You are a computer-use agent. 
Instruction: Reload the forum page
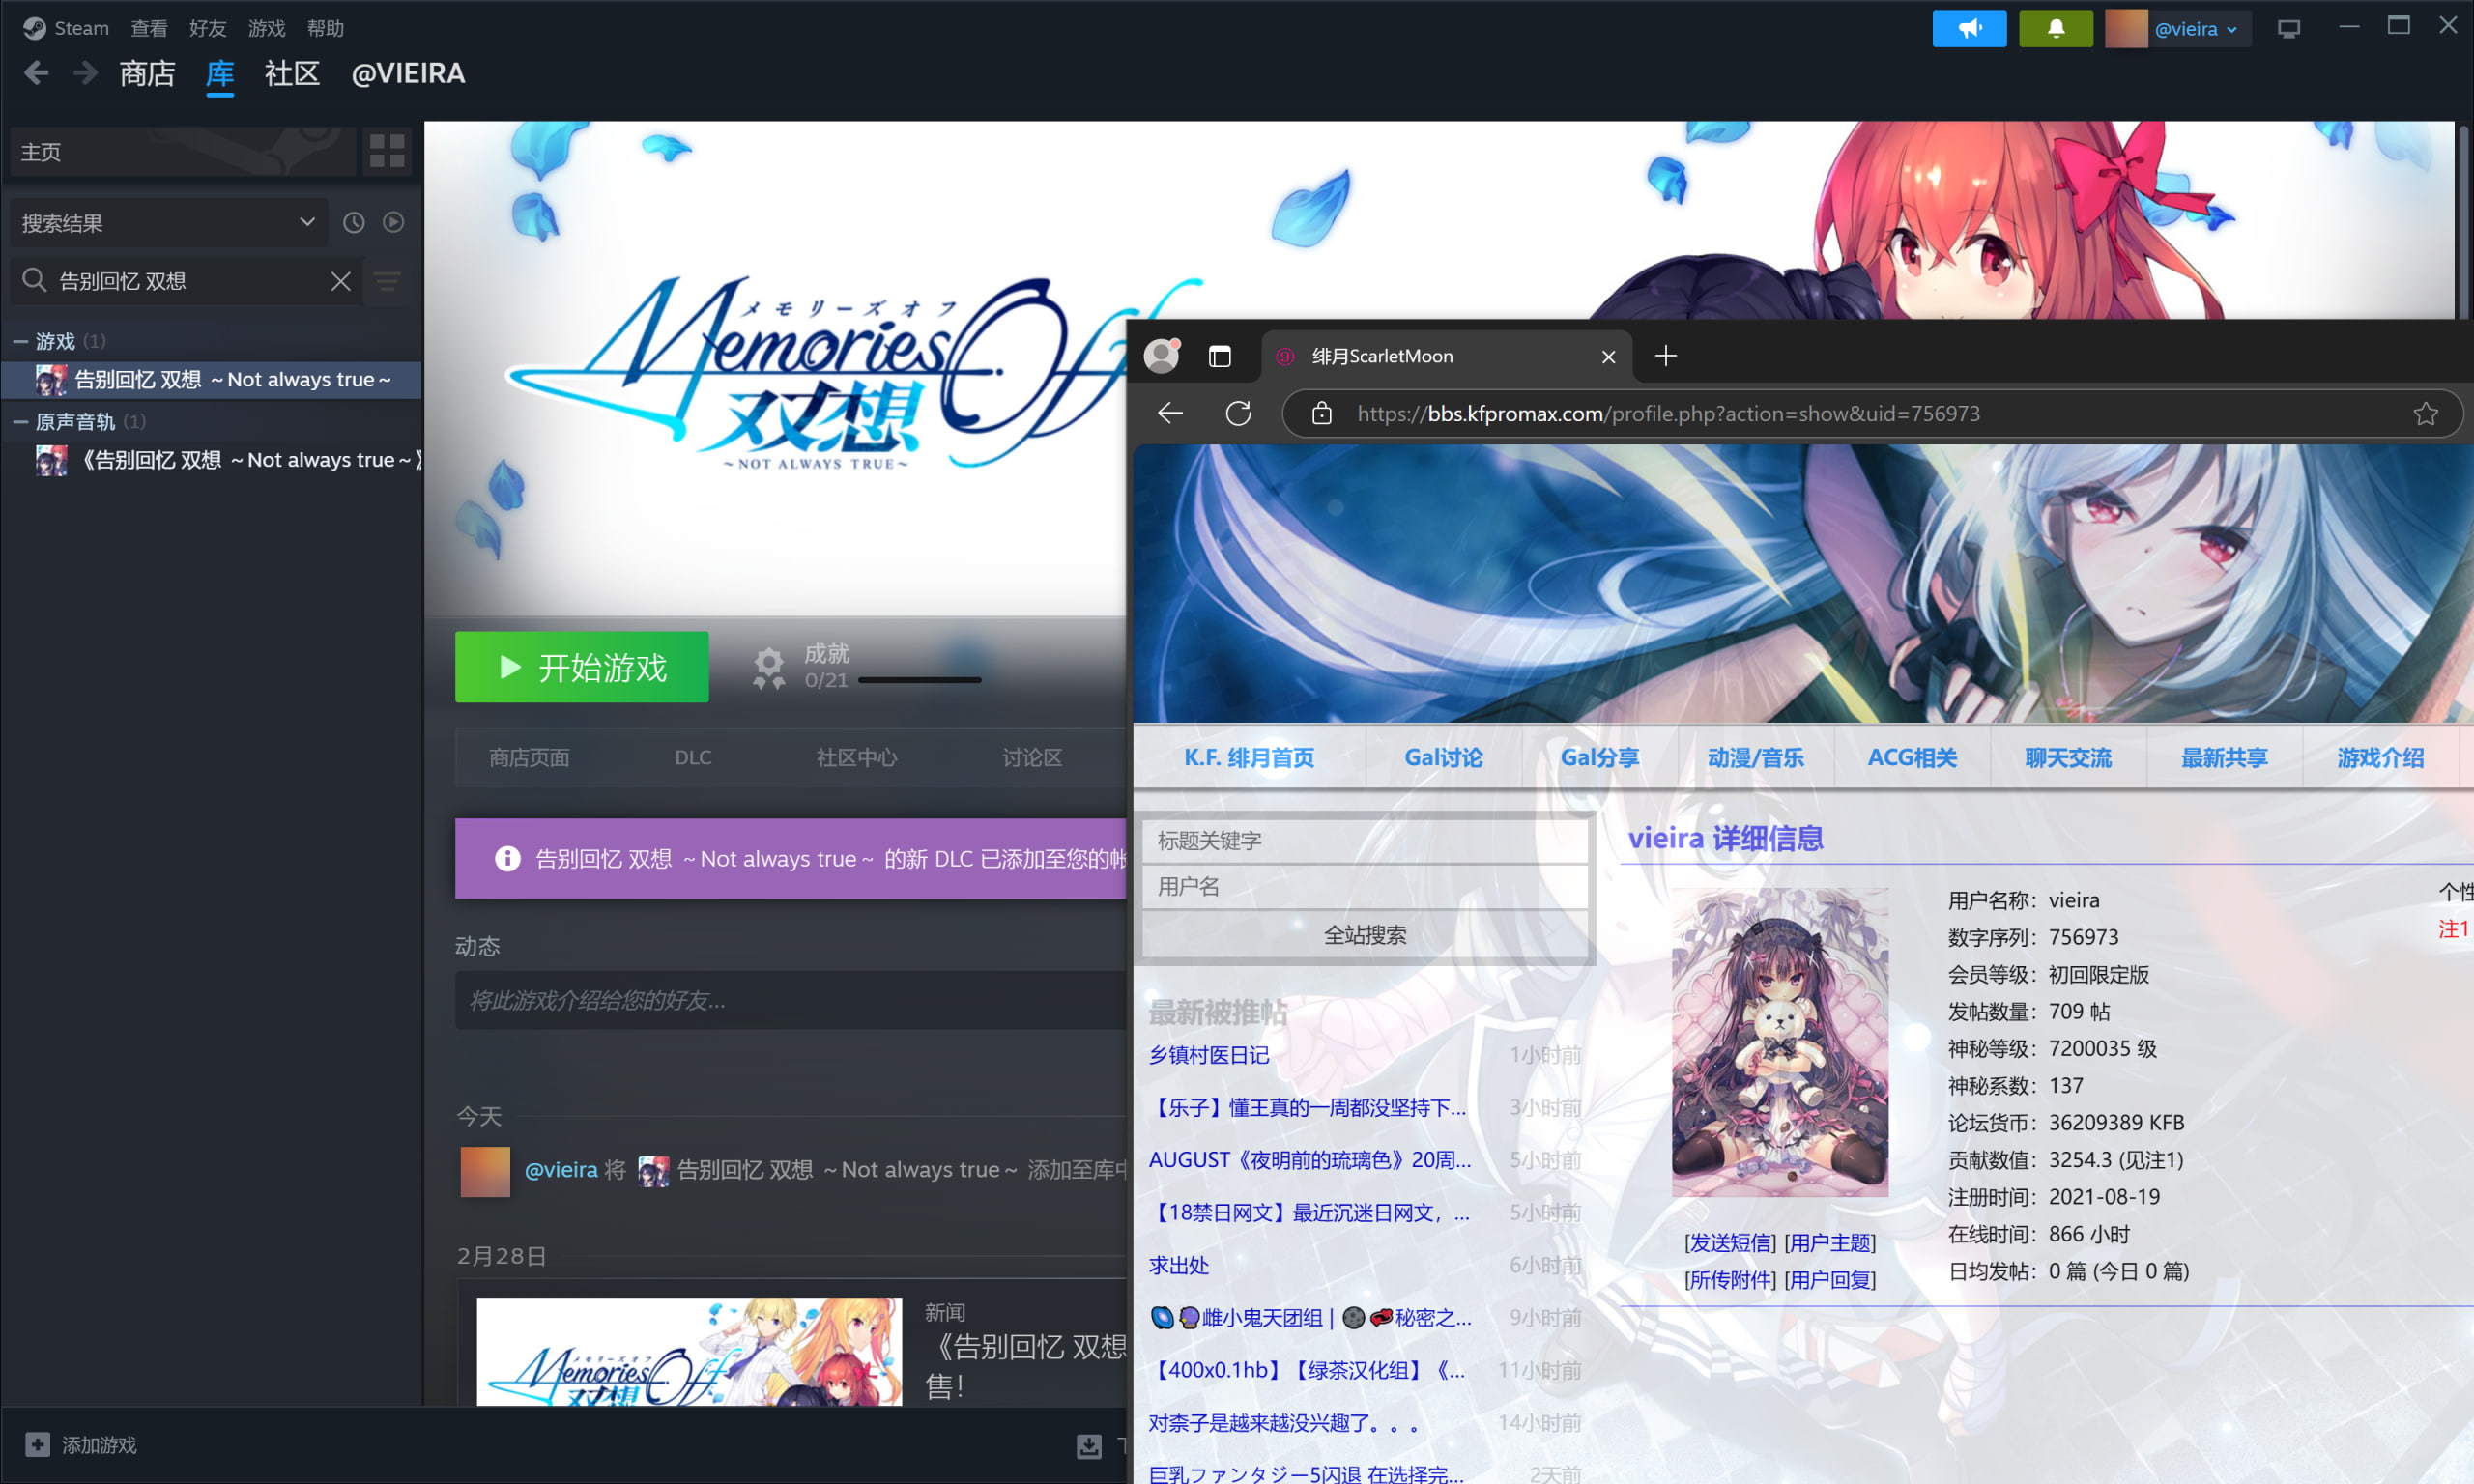(x=1238, y=413)
